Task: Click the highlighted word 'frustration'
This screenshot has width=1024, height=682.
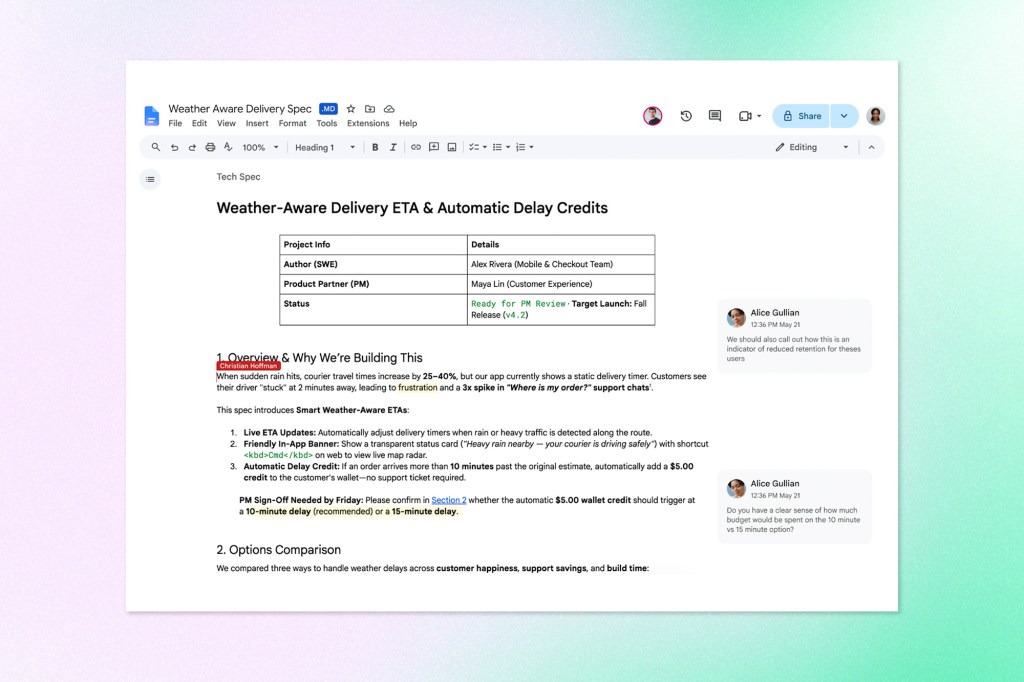Action: 418,387
